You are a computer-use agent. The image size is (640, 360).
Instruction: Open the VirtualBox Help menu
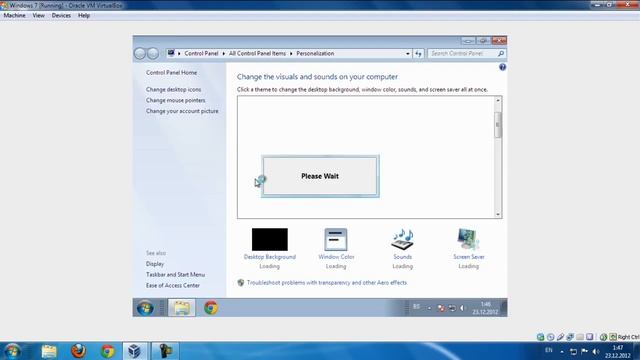point(84,16)
